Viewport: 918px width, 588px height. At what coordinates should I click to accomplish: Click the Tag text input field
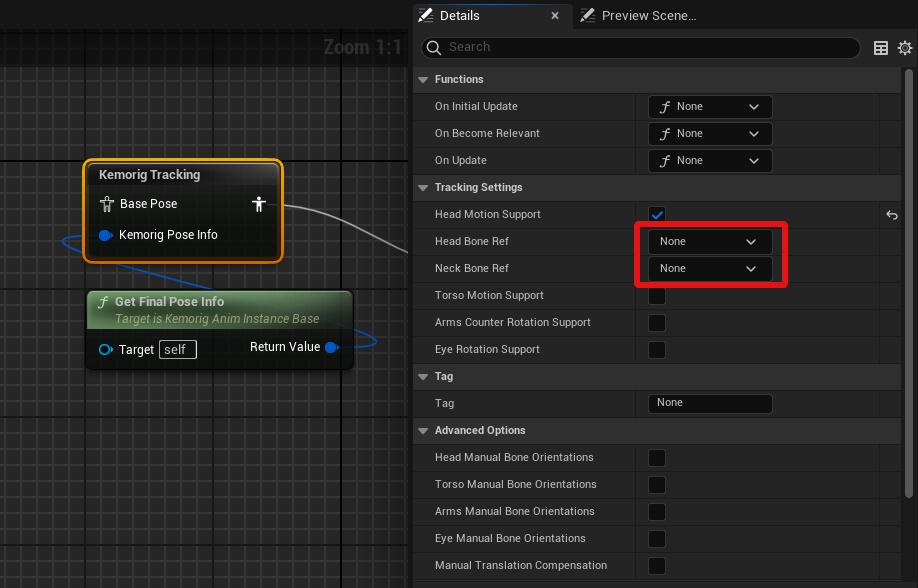(x=710, y=404)
